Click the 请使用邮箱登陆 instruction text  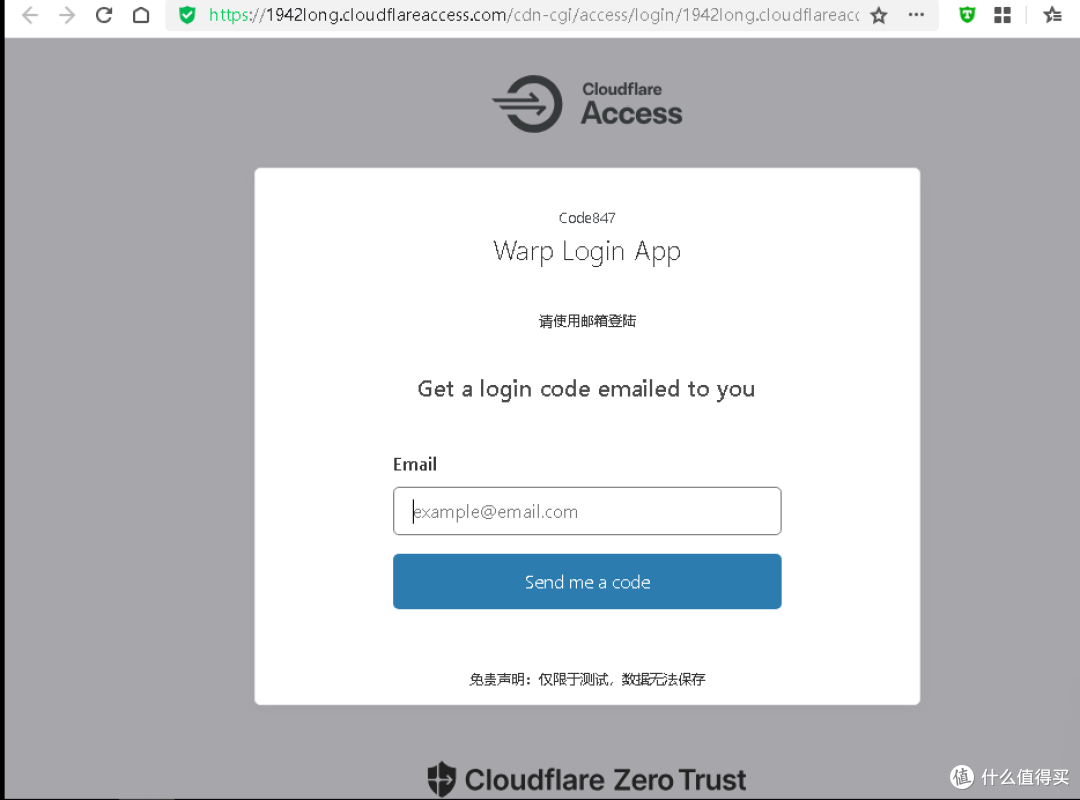tap(587, 321)
